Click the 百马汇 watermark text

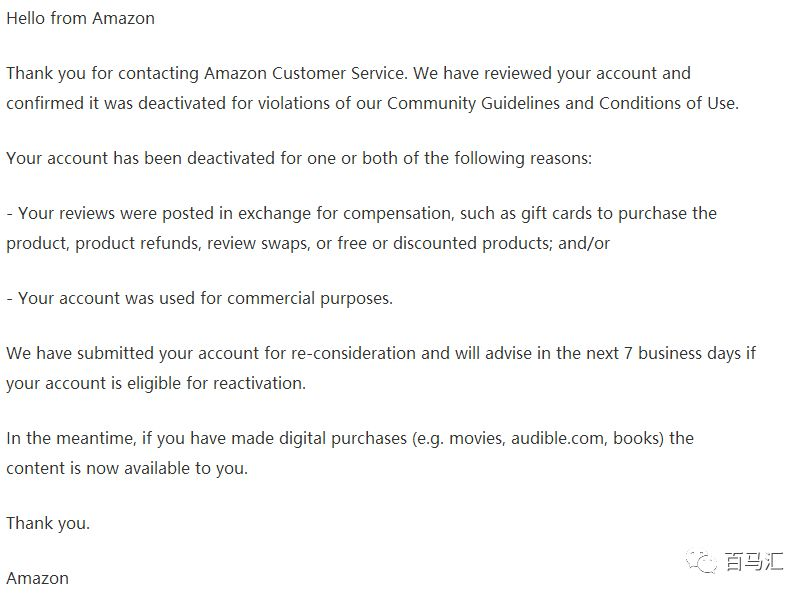(754, 561)
